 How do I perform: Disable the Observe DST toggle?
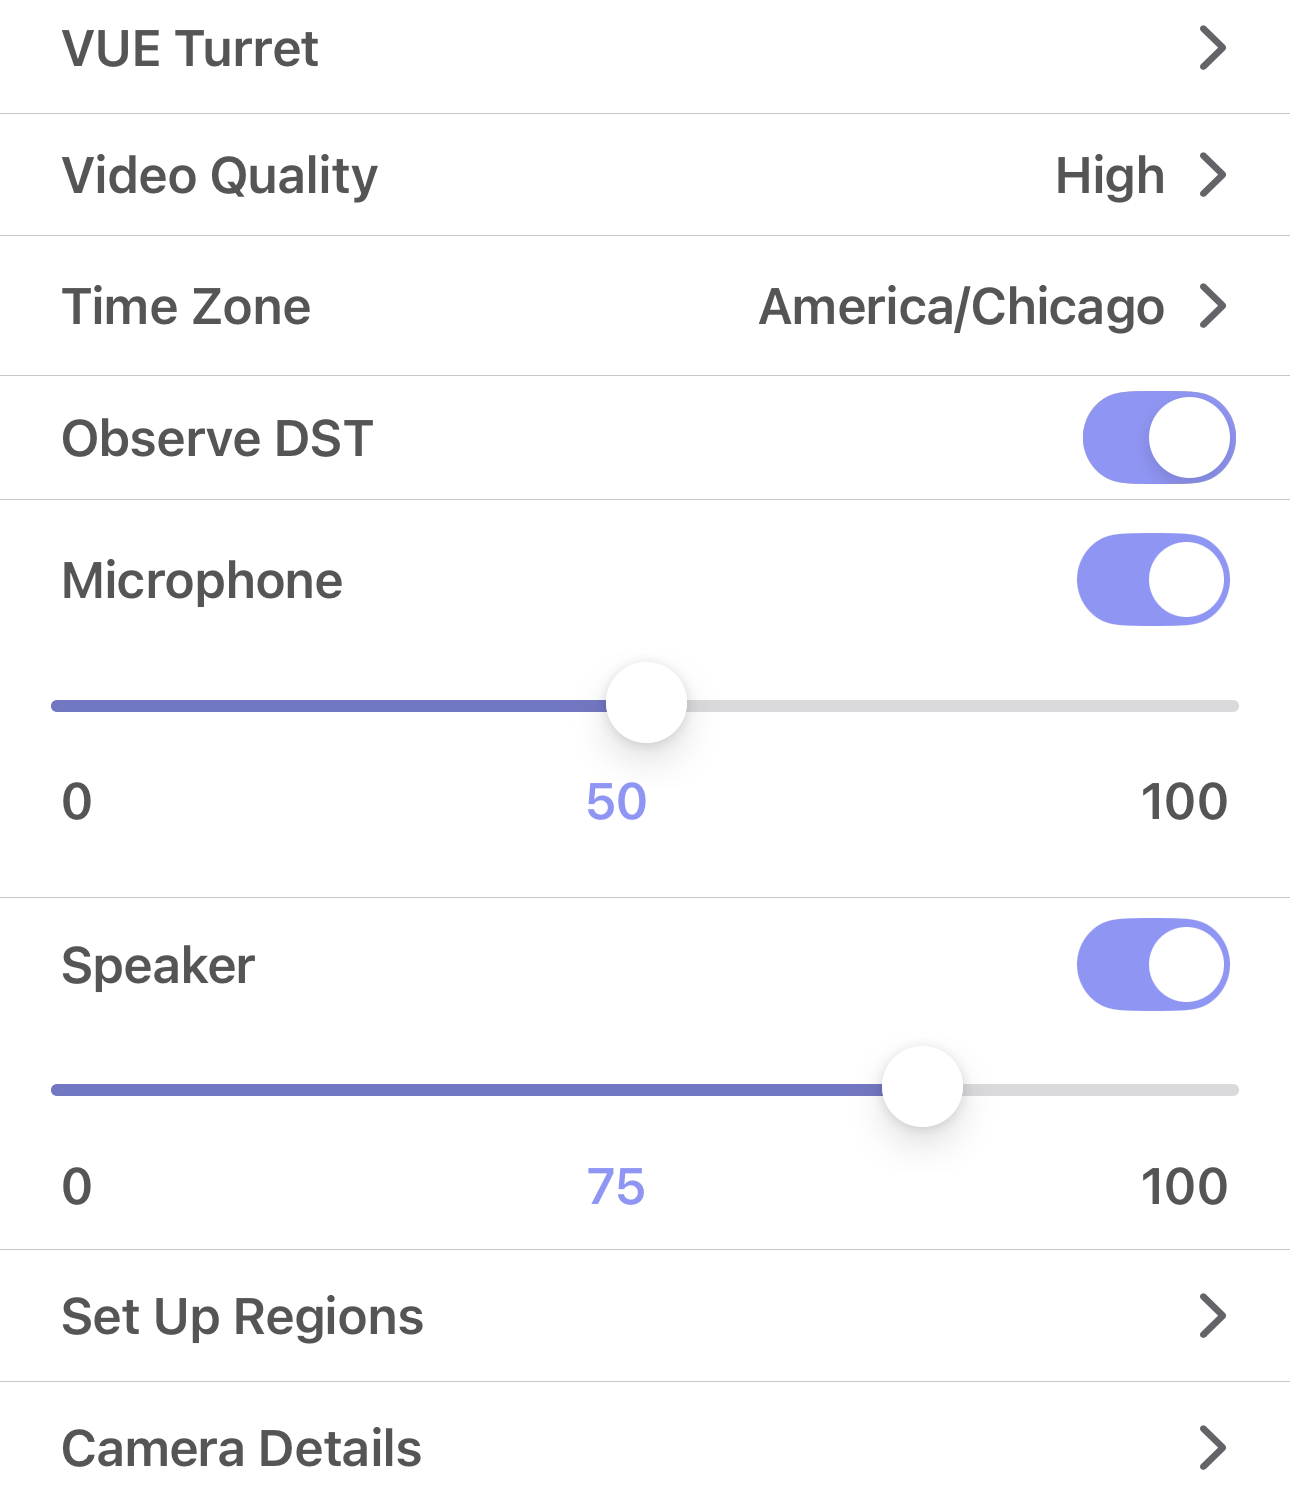coord(1158,438)
